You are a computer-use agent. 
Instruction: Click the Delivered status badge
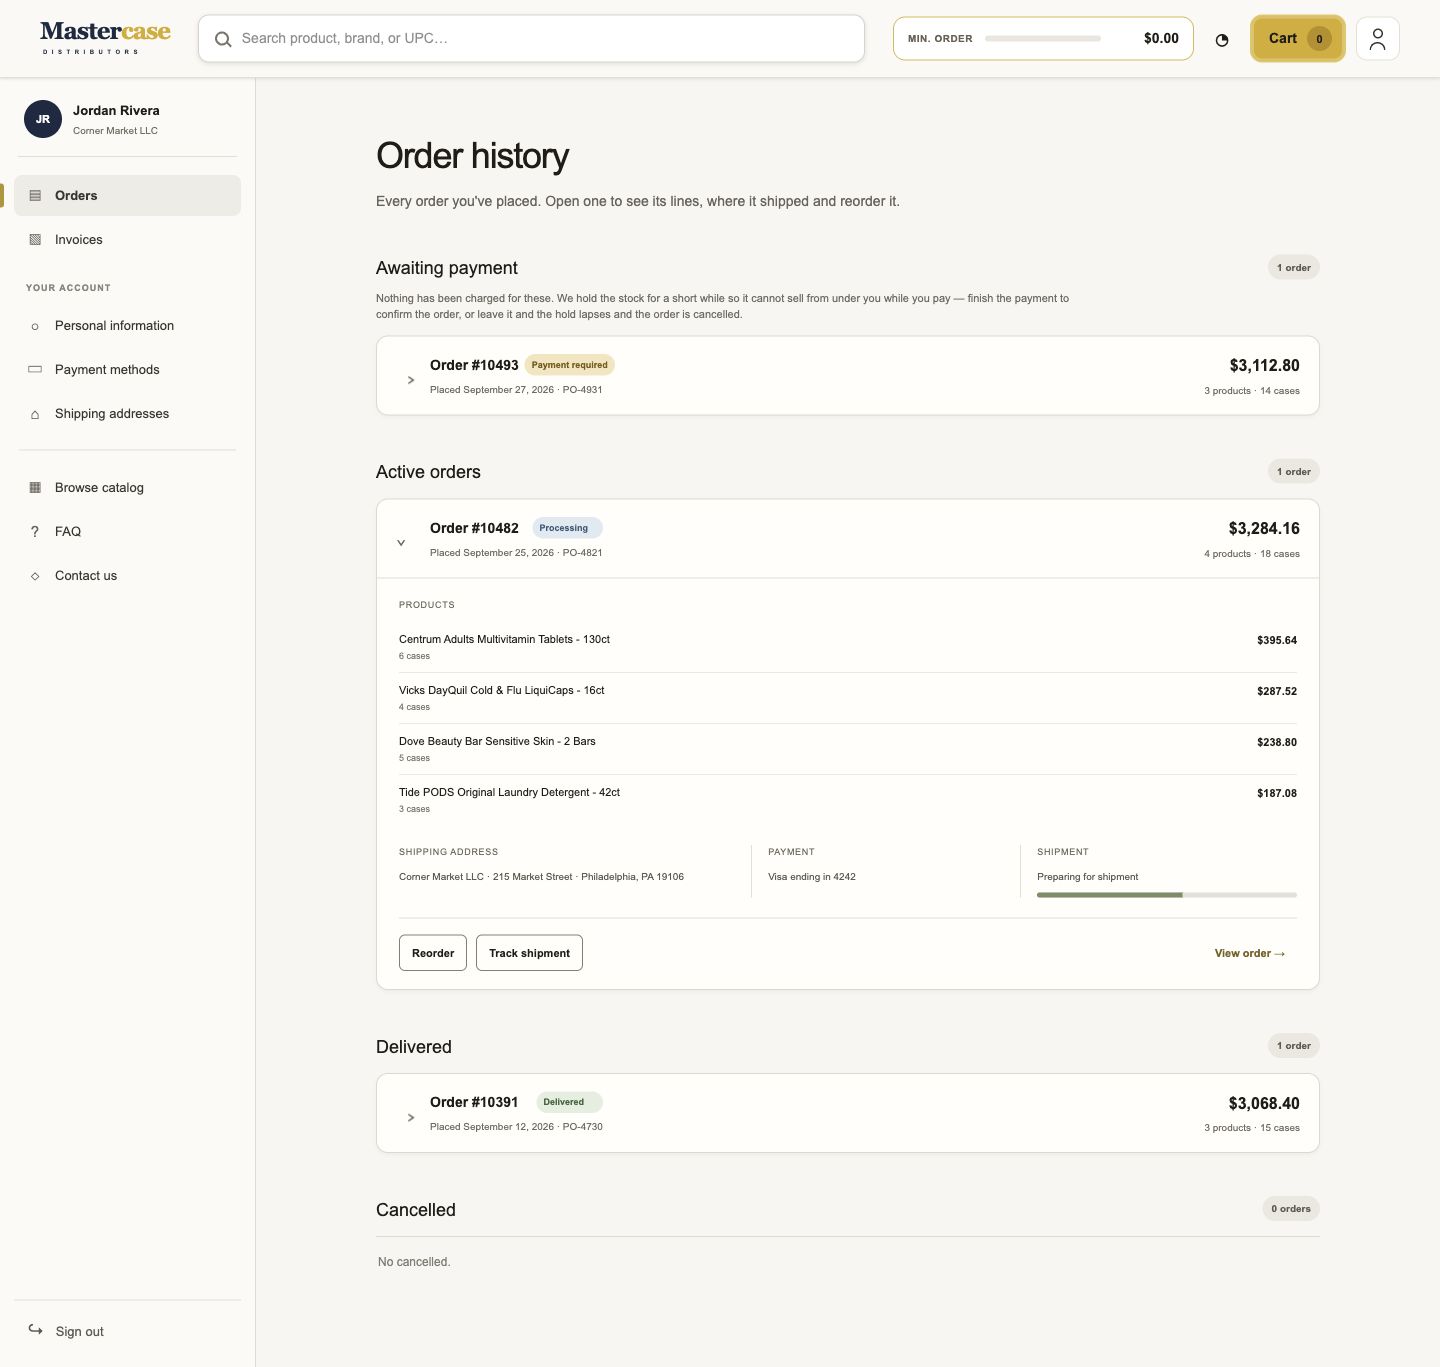[569, 1102]
